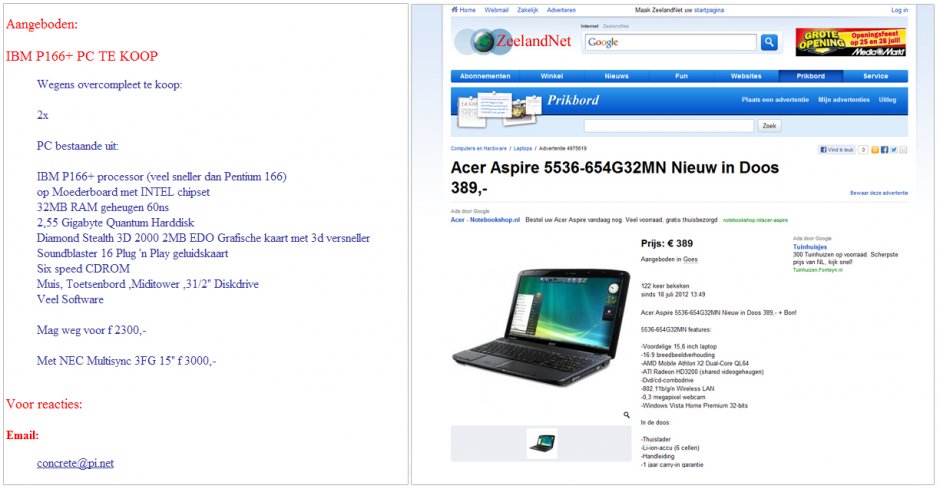
Task: Click the image zoom magnifier icon
Action: point(626,415)
